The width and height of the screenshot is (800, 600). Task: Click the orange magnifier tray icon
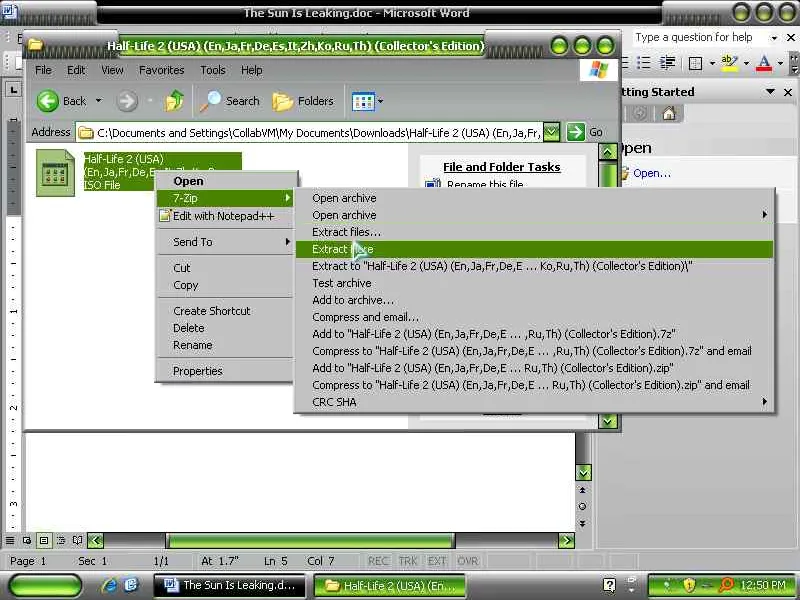pos(726,585)
